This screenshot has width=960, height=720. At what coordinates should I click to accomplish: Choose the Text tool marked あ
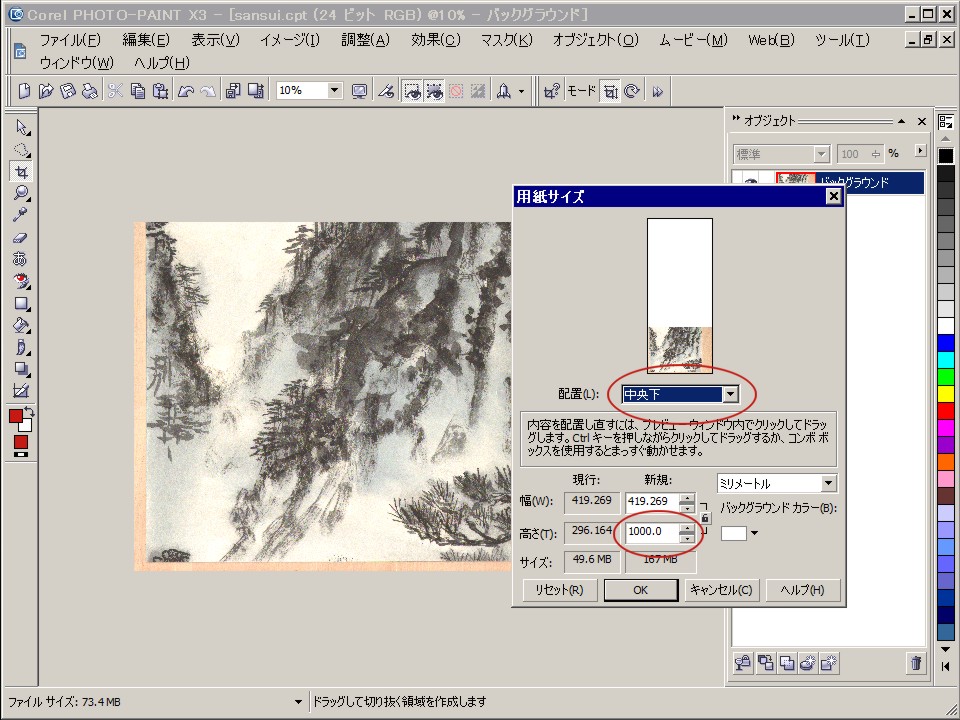coord(21,260)
